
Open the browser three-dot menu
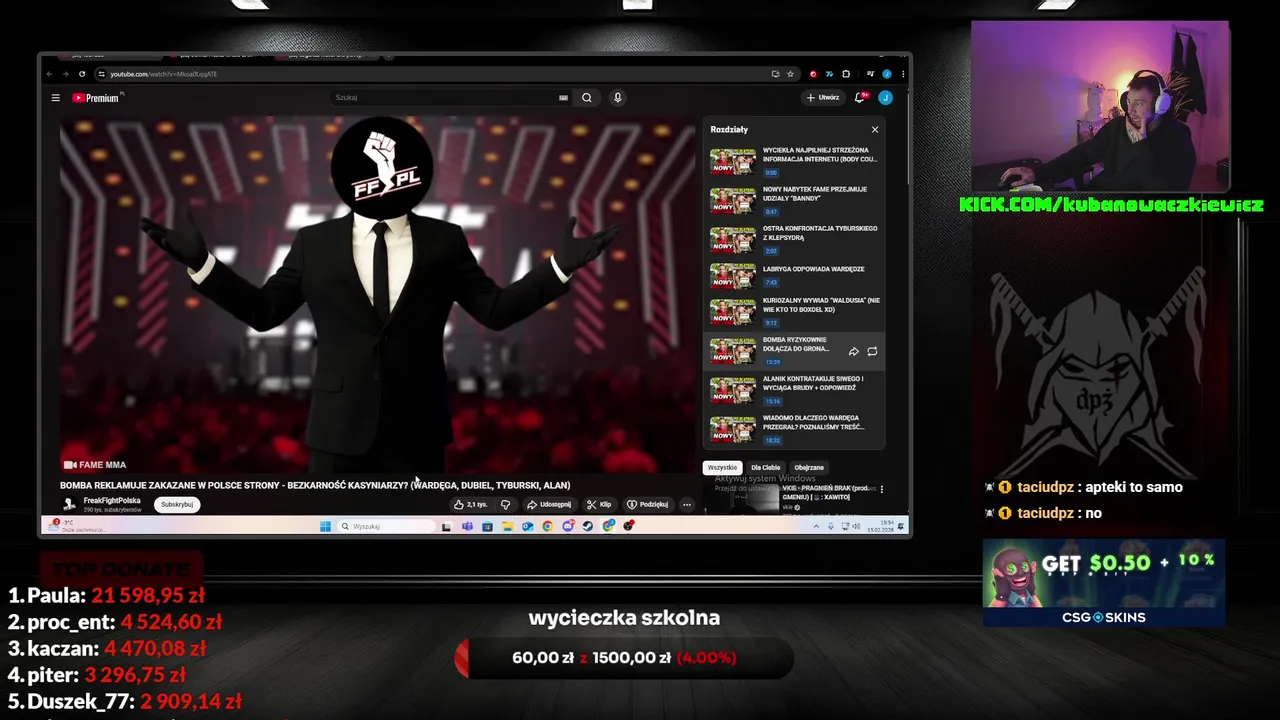(x=903, y=74)
